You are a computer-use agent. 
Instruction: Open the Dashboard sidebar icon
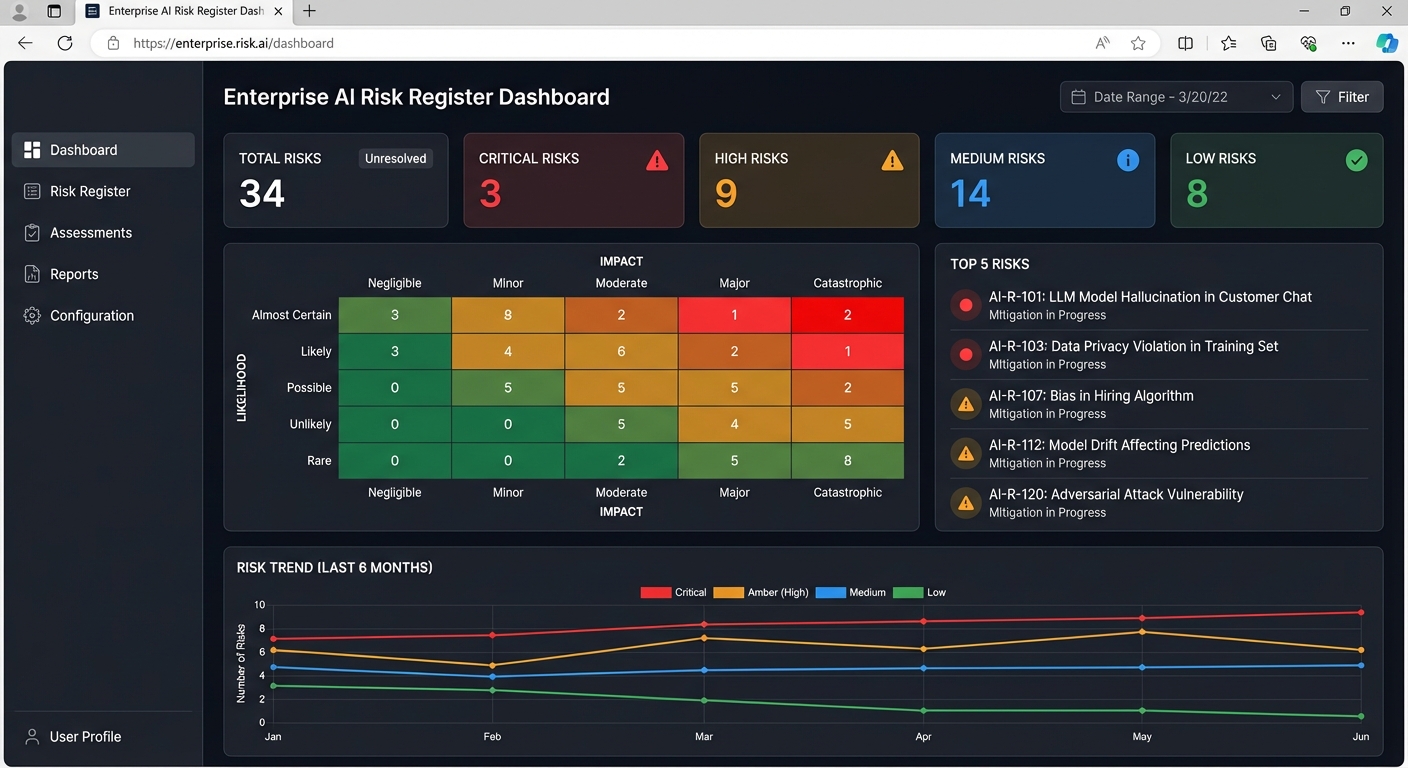(x=31, y=149)
